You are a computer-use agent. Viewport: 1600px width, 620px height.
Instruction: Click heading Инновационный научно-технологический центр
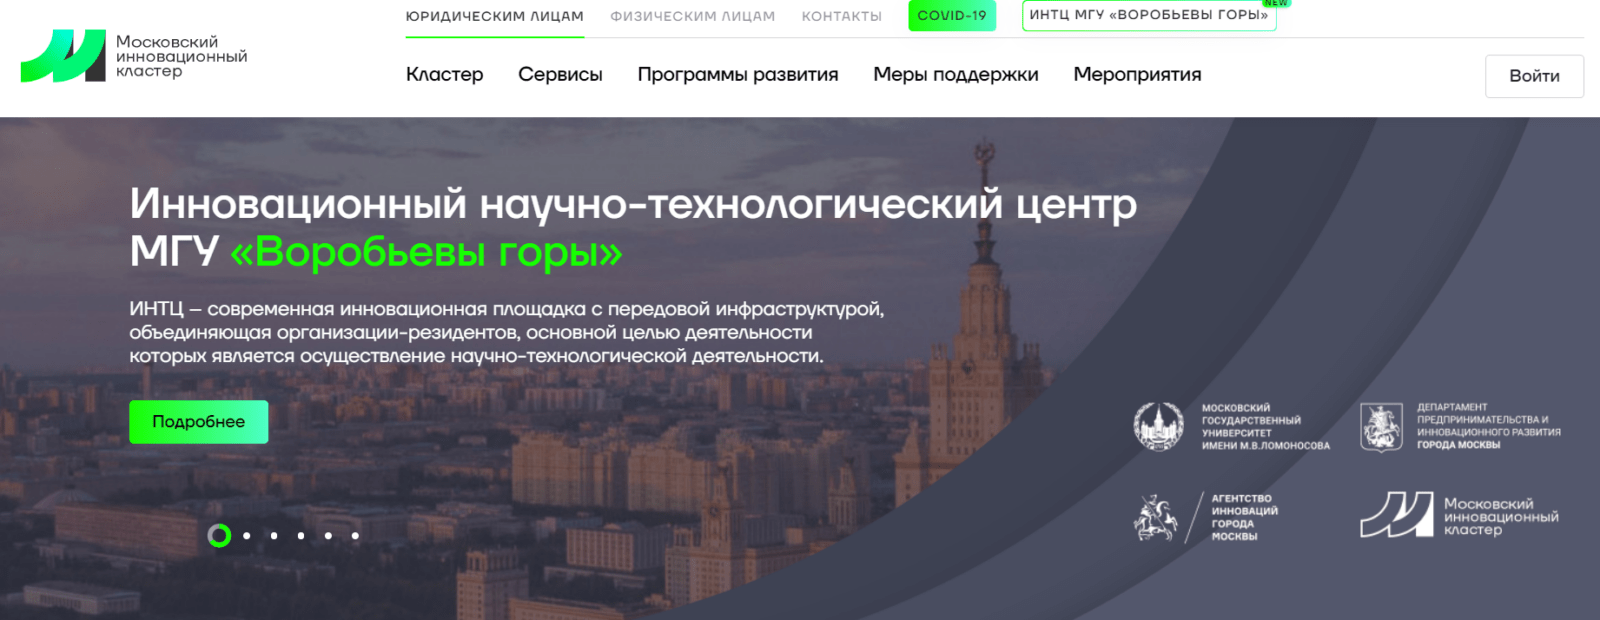(633, 204)
